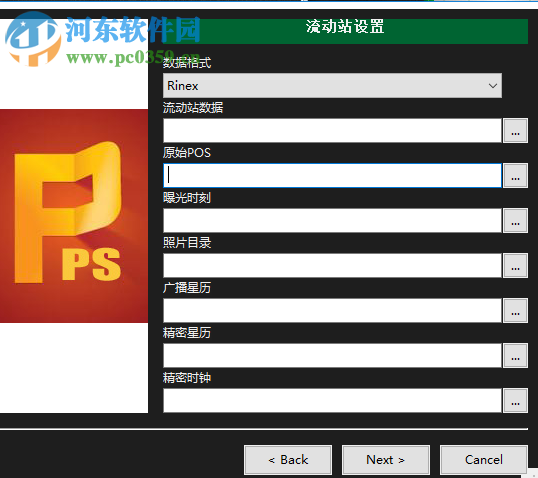Click the 广播星历 input field
The height and width of the screenshot is (478, 538).
point(332,310)
